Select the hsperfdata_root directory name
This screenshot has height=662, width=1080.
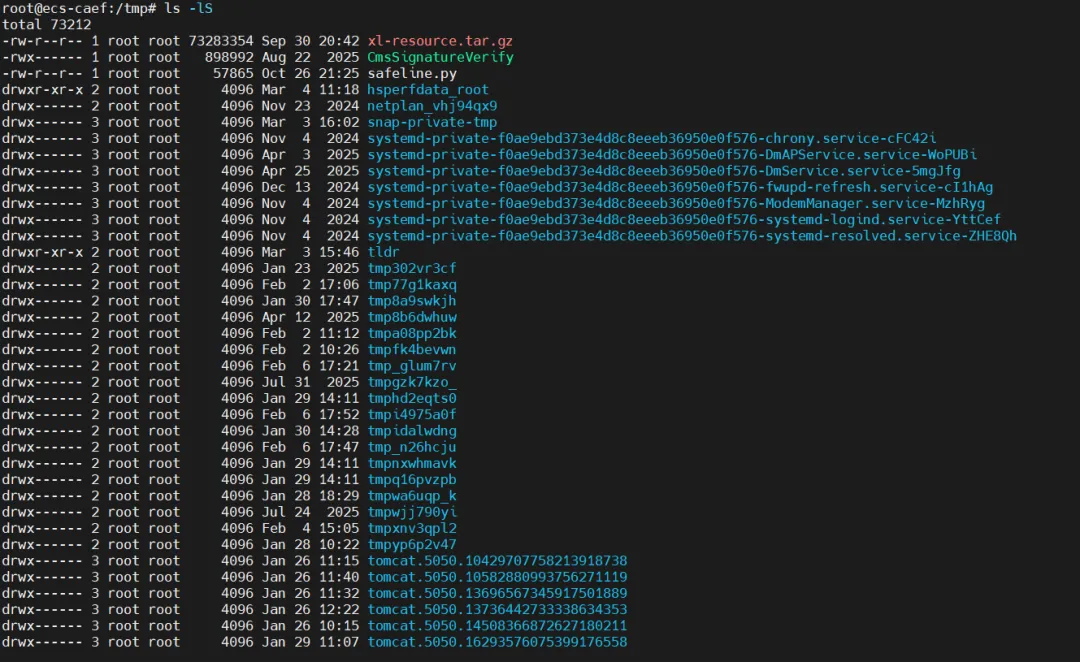pyautogui.click(x=428, y=90)
